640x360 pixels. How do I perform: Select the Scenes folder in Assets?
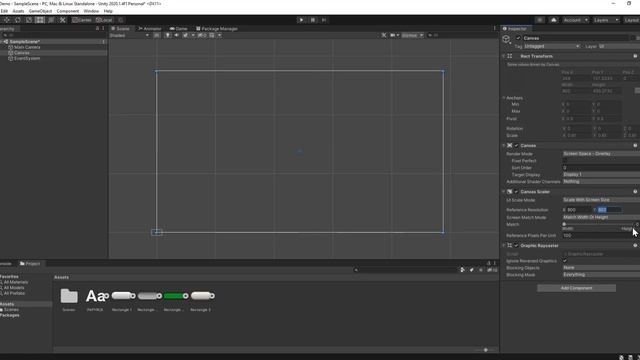[x=69, y=299]
